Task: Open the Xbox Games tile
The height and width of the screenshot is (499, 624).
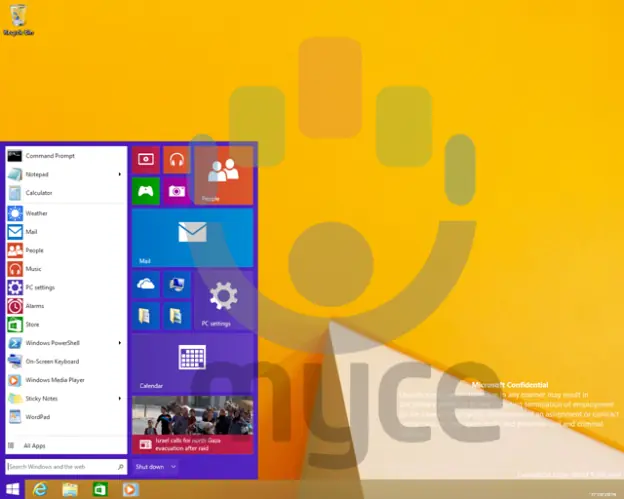Action: point(146,191)
